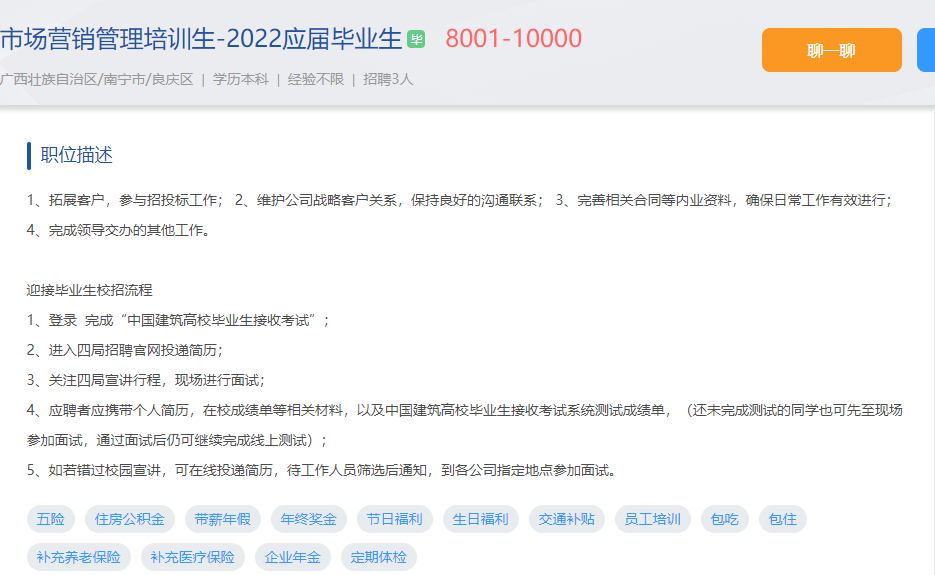Select the 交通补贴 benefit tag
The width and height of the screenshot is (935, 575).
566,520
